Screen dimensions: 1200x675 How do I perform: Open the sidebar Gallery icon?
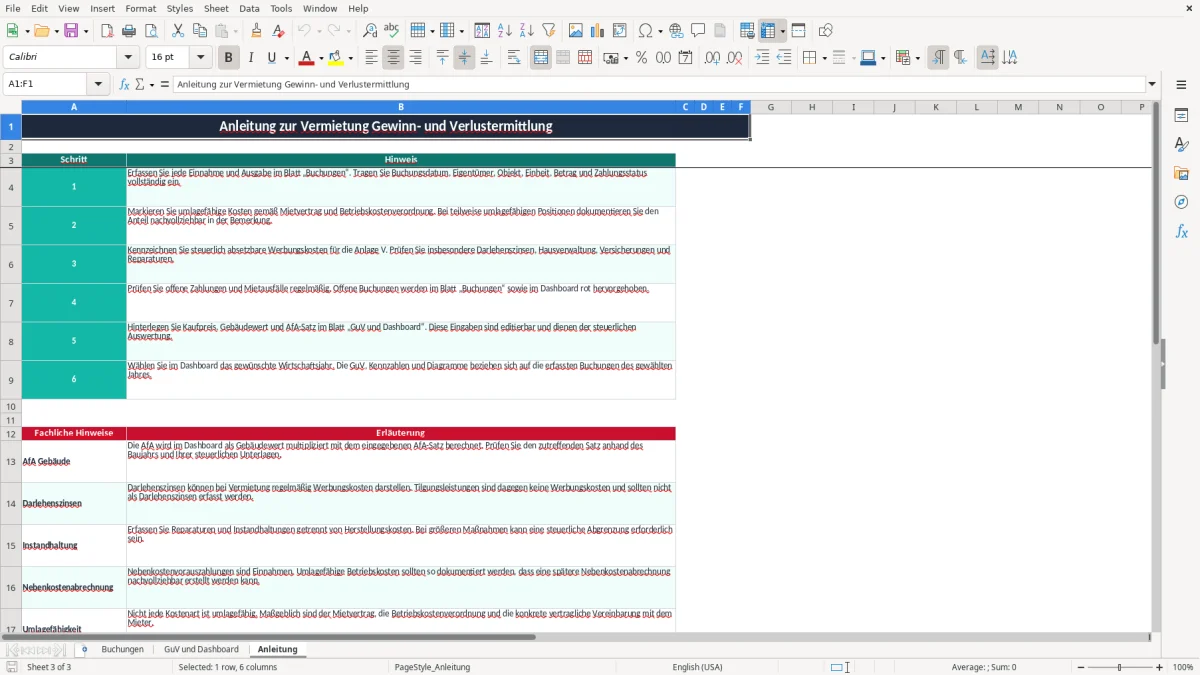point(1181,173)
